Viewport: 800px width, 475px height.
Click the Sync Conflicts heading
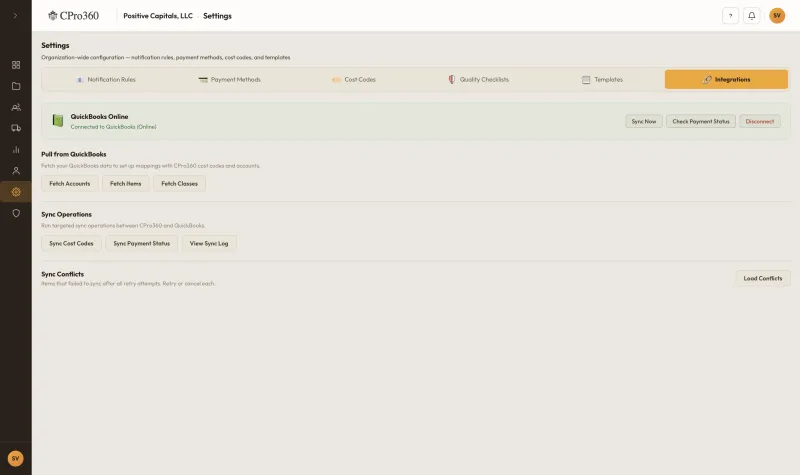[63, 274]
